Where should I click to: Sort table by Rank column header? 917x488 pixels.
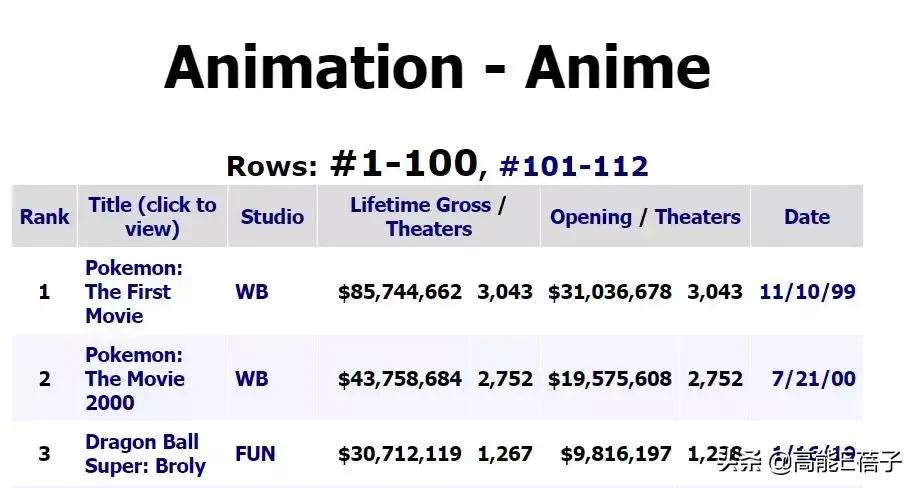pyautogui.click(x=45, y=217)
